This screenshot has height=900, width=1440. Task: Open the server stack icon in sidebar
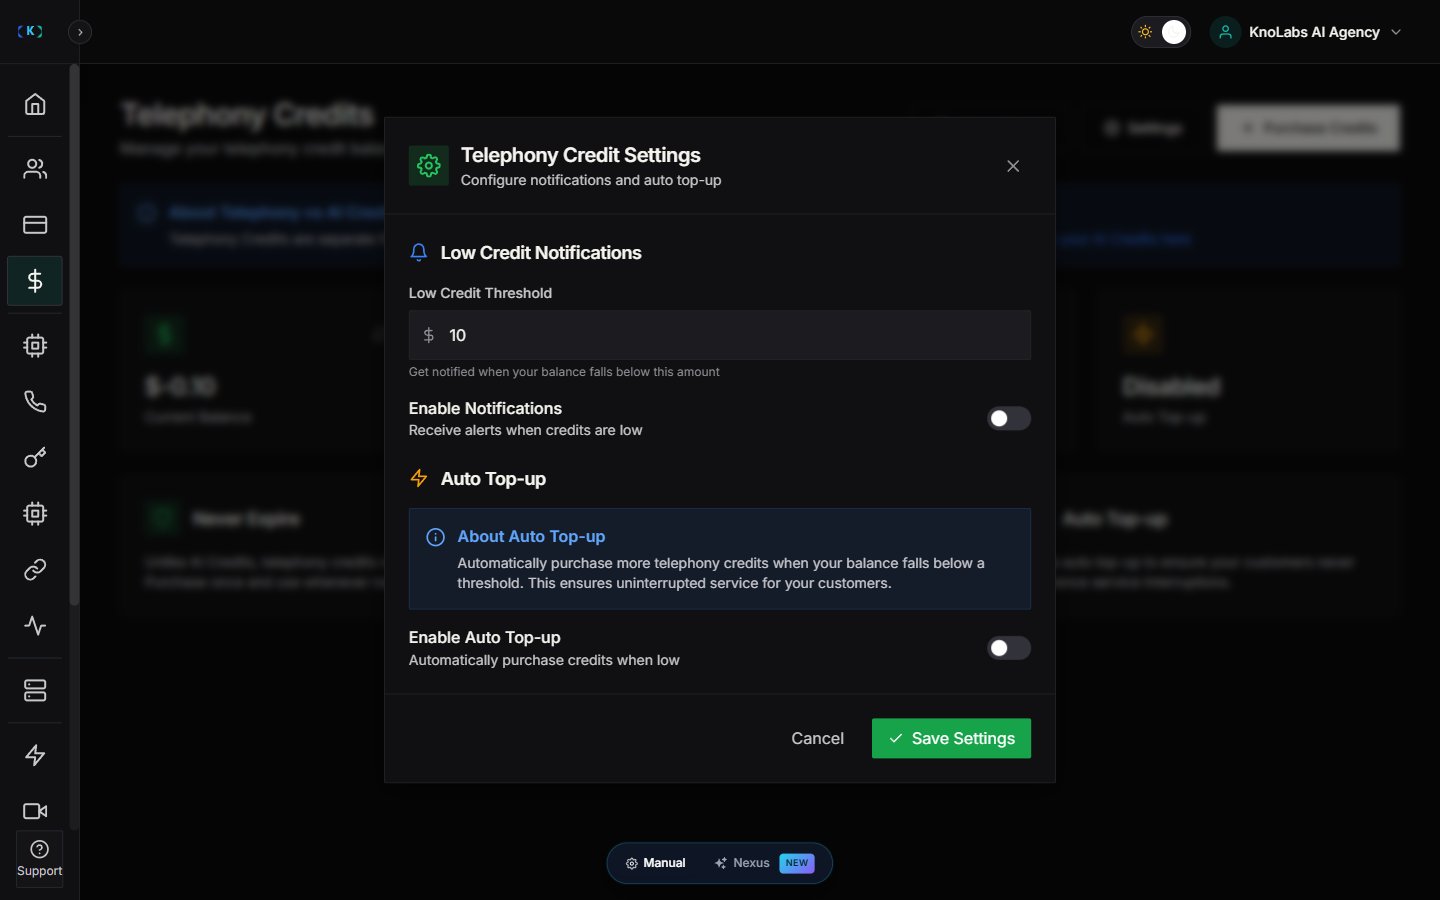(35, 691)
